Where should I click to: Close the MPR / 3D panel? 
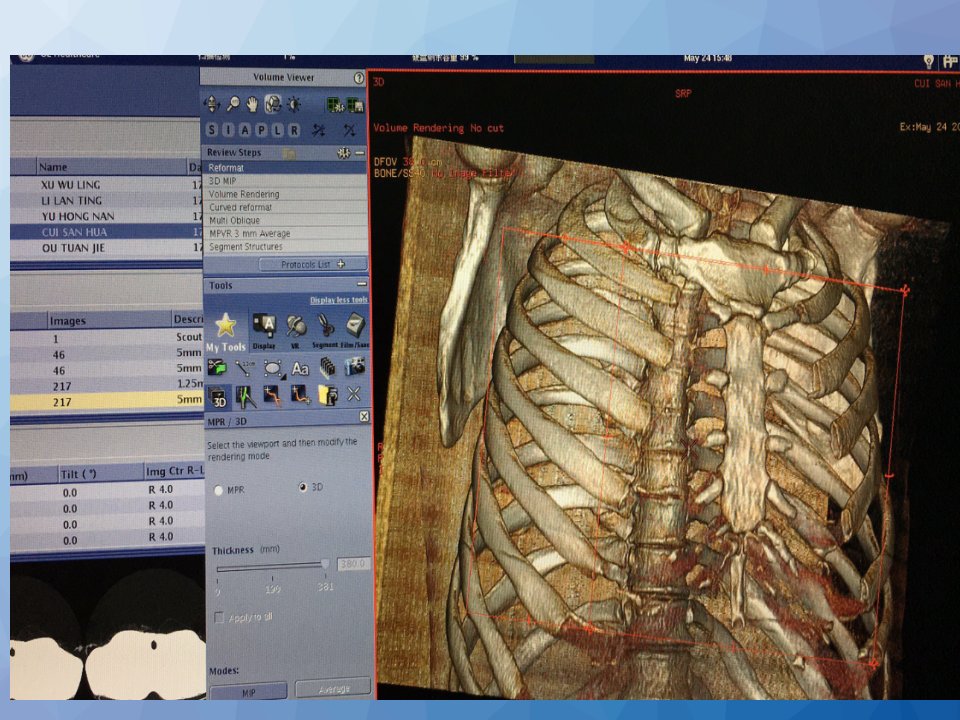[x=364, y=416]
